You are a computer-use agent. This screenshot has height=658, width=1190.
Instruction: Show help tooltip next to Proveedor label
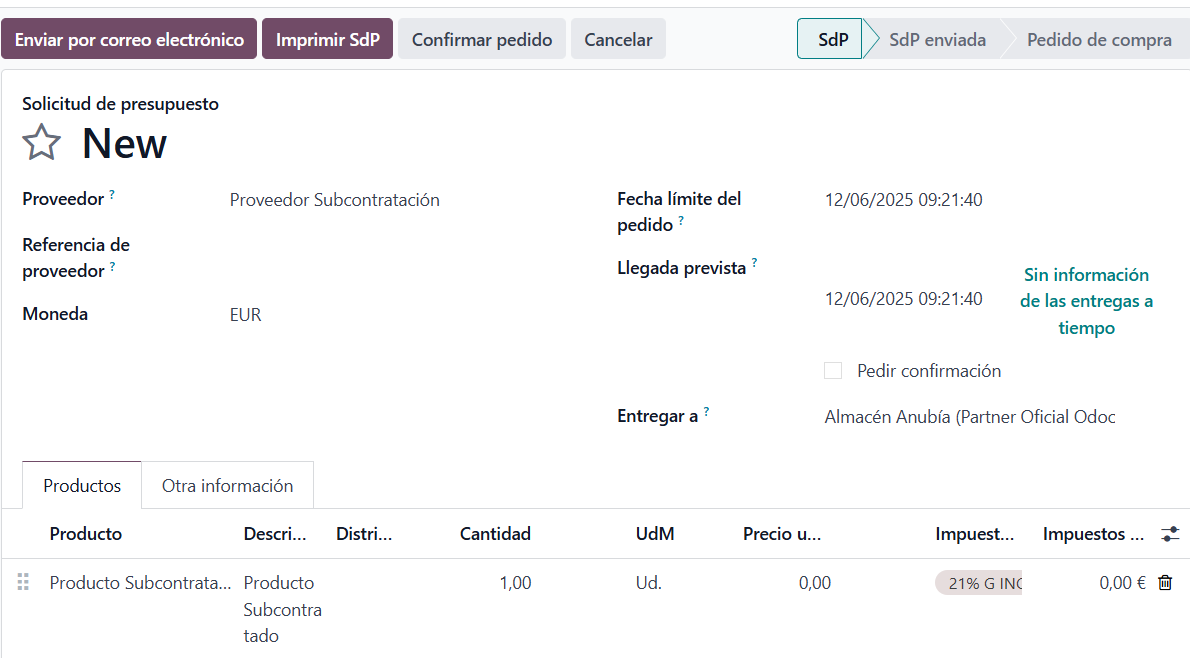(x=112, y=194)
